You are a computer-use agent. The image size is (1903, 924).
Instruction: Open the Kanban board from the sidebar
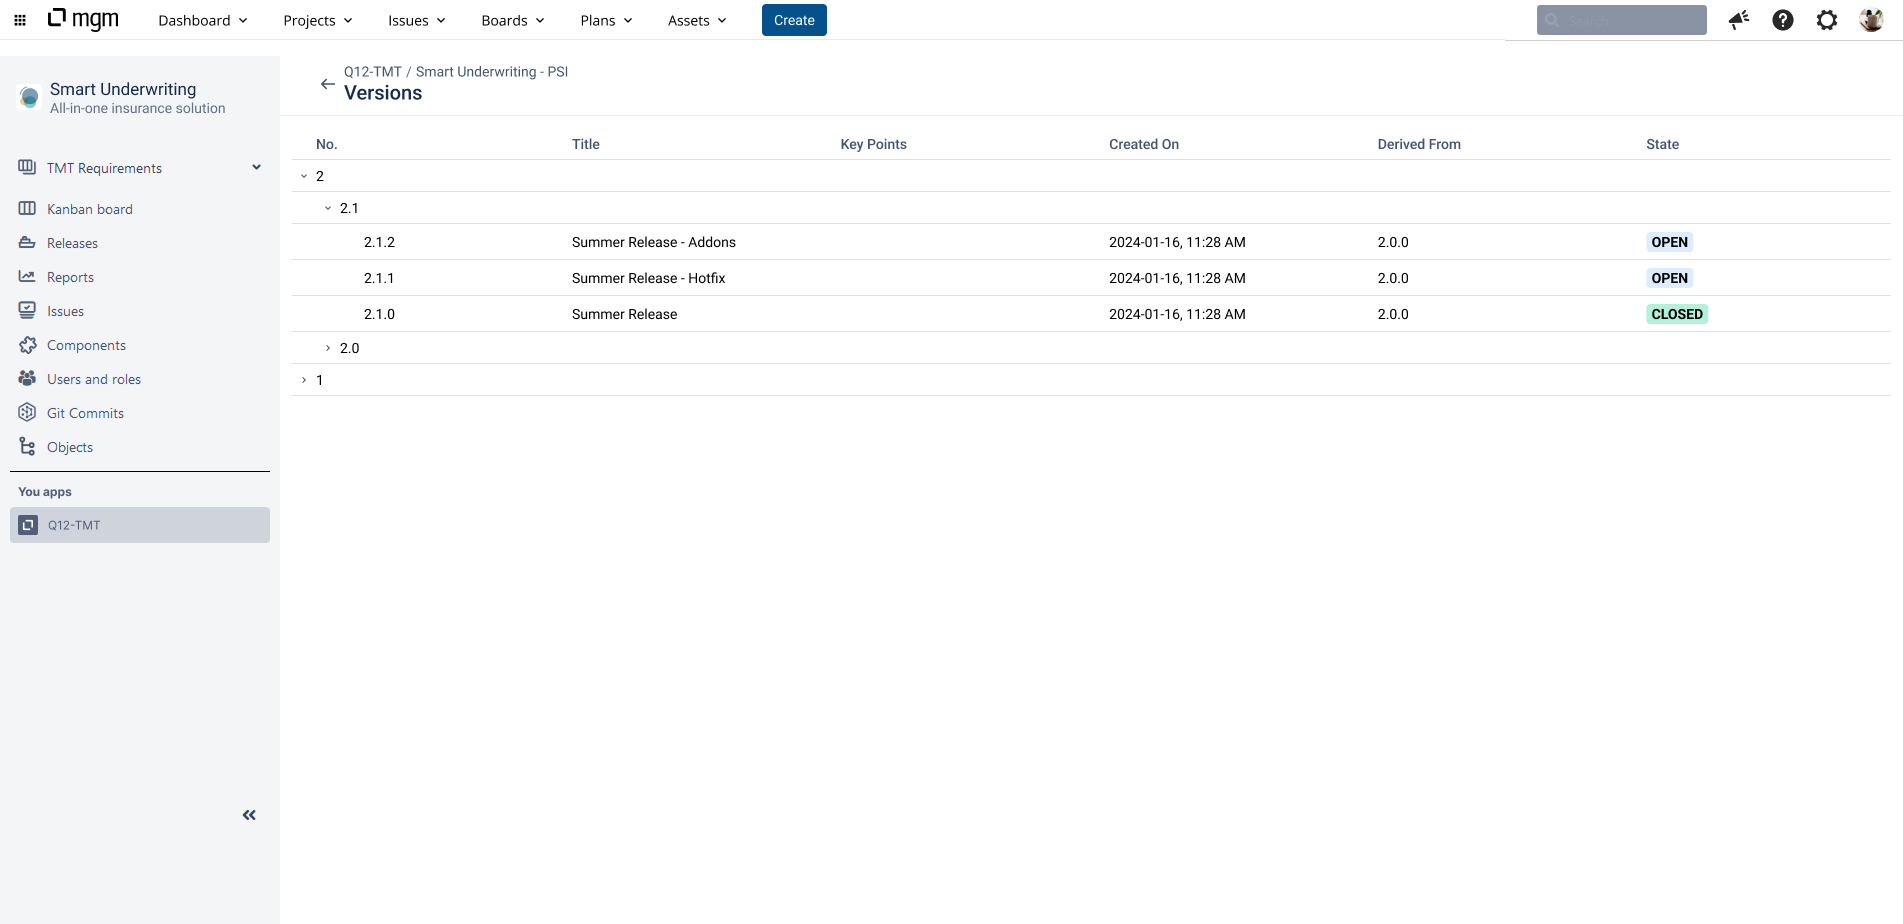[x=26, y=208]
